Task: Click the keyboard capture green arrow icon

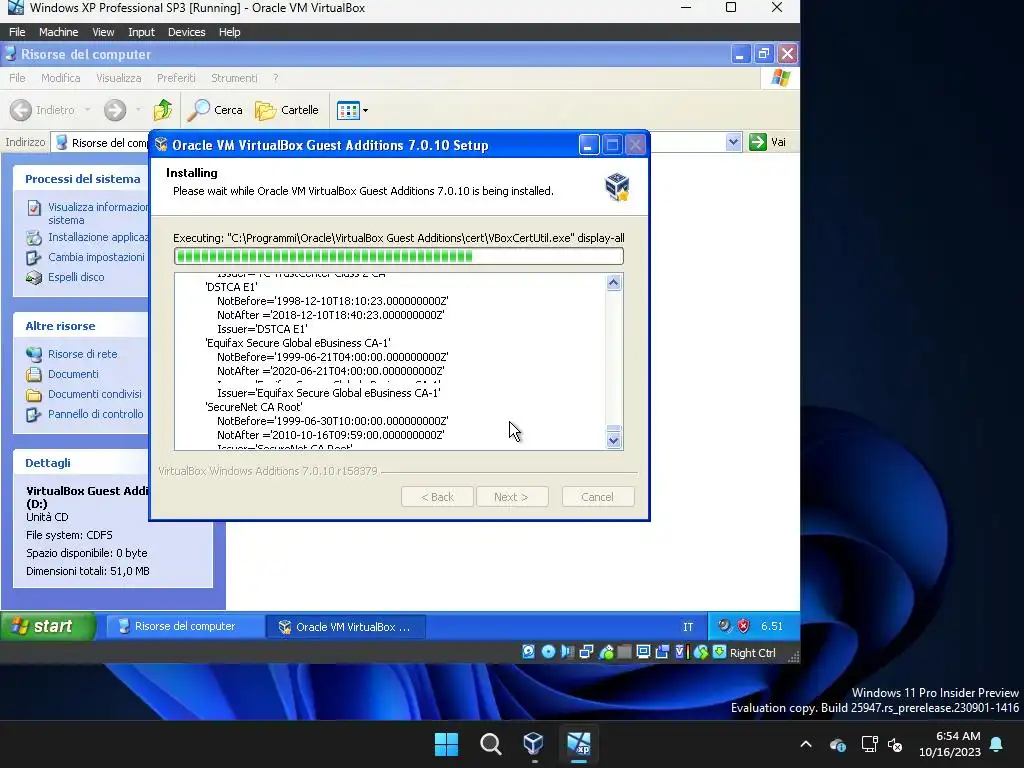Action: click(719, 652)
